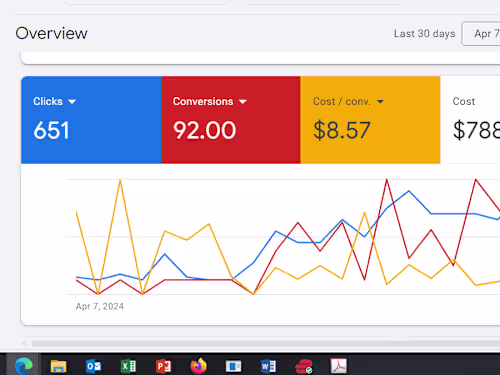Viewport: 500px width, 375px height.
Task: Open the Apr 7 date range picker
Action: pyautogui.click(x=481, y=34)
